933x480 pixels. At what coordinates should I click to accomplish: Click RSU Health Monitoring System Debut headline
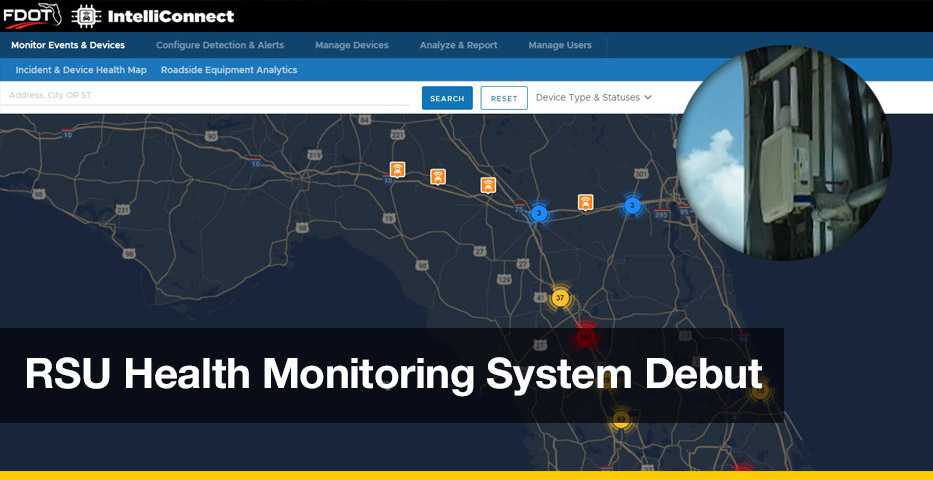click(393, 374)
